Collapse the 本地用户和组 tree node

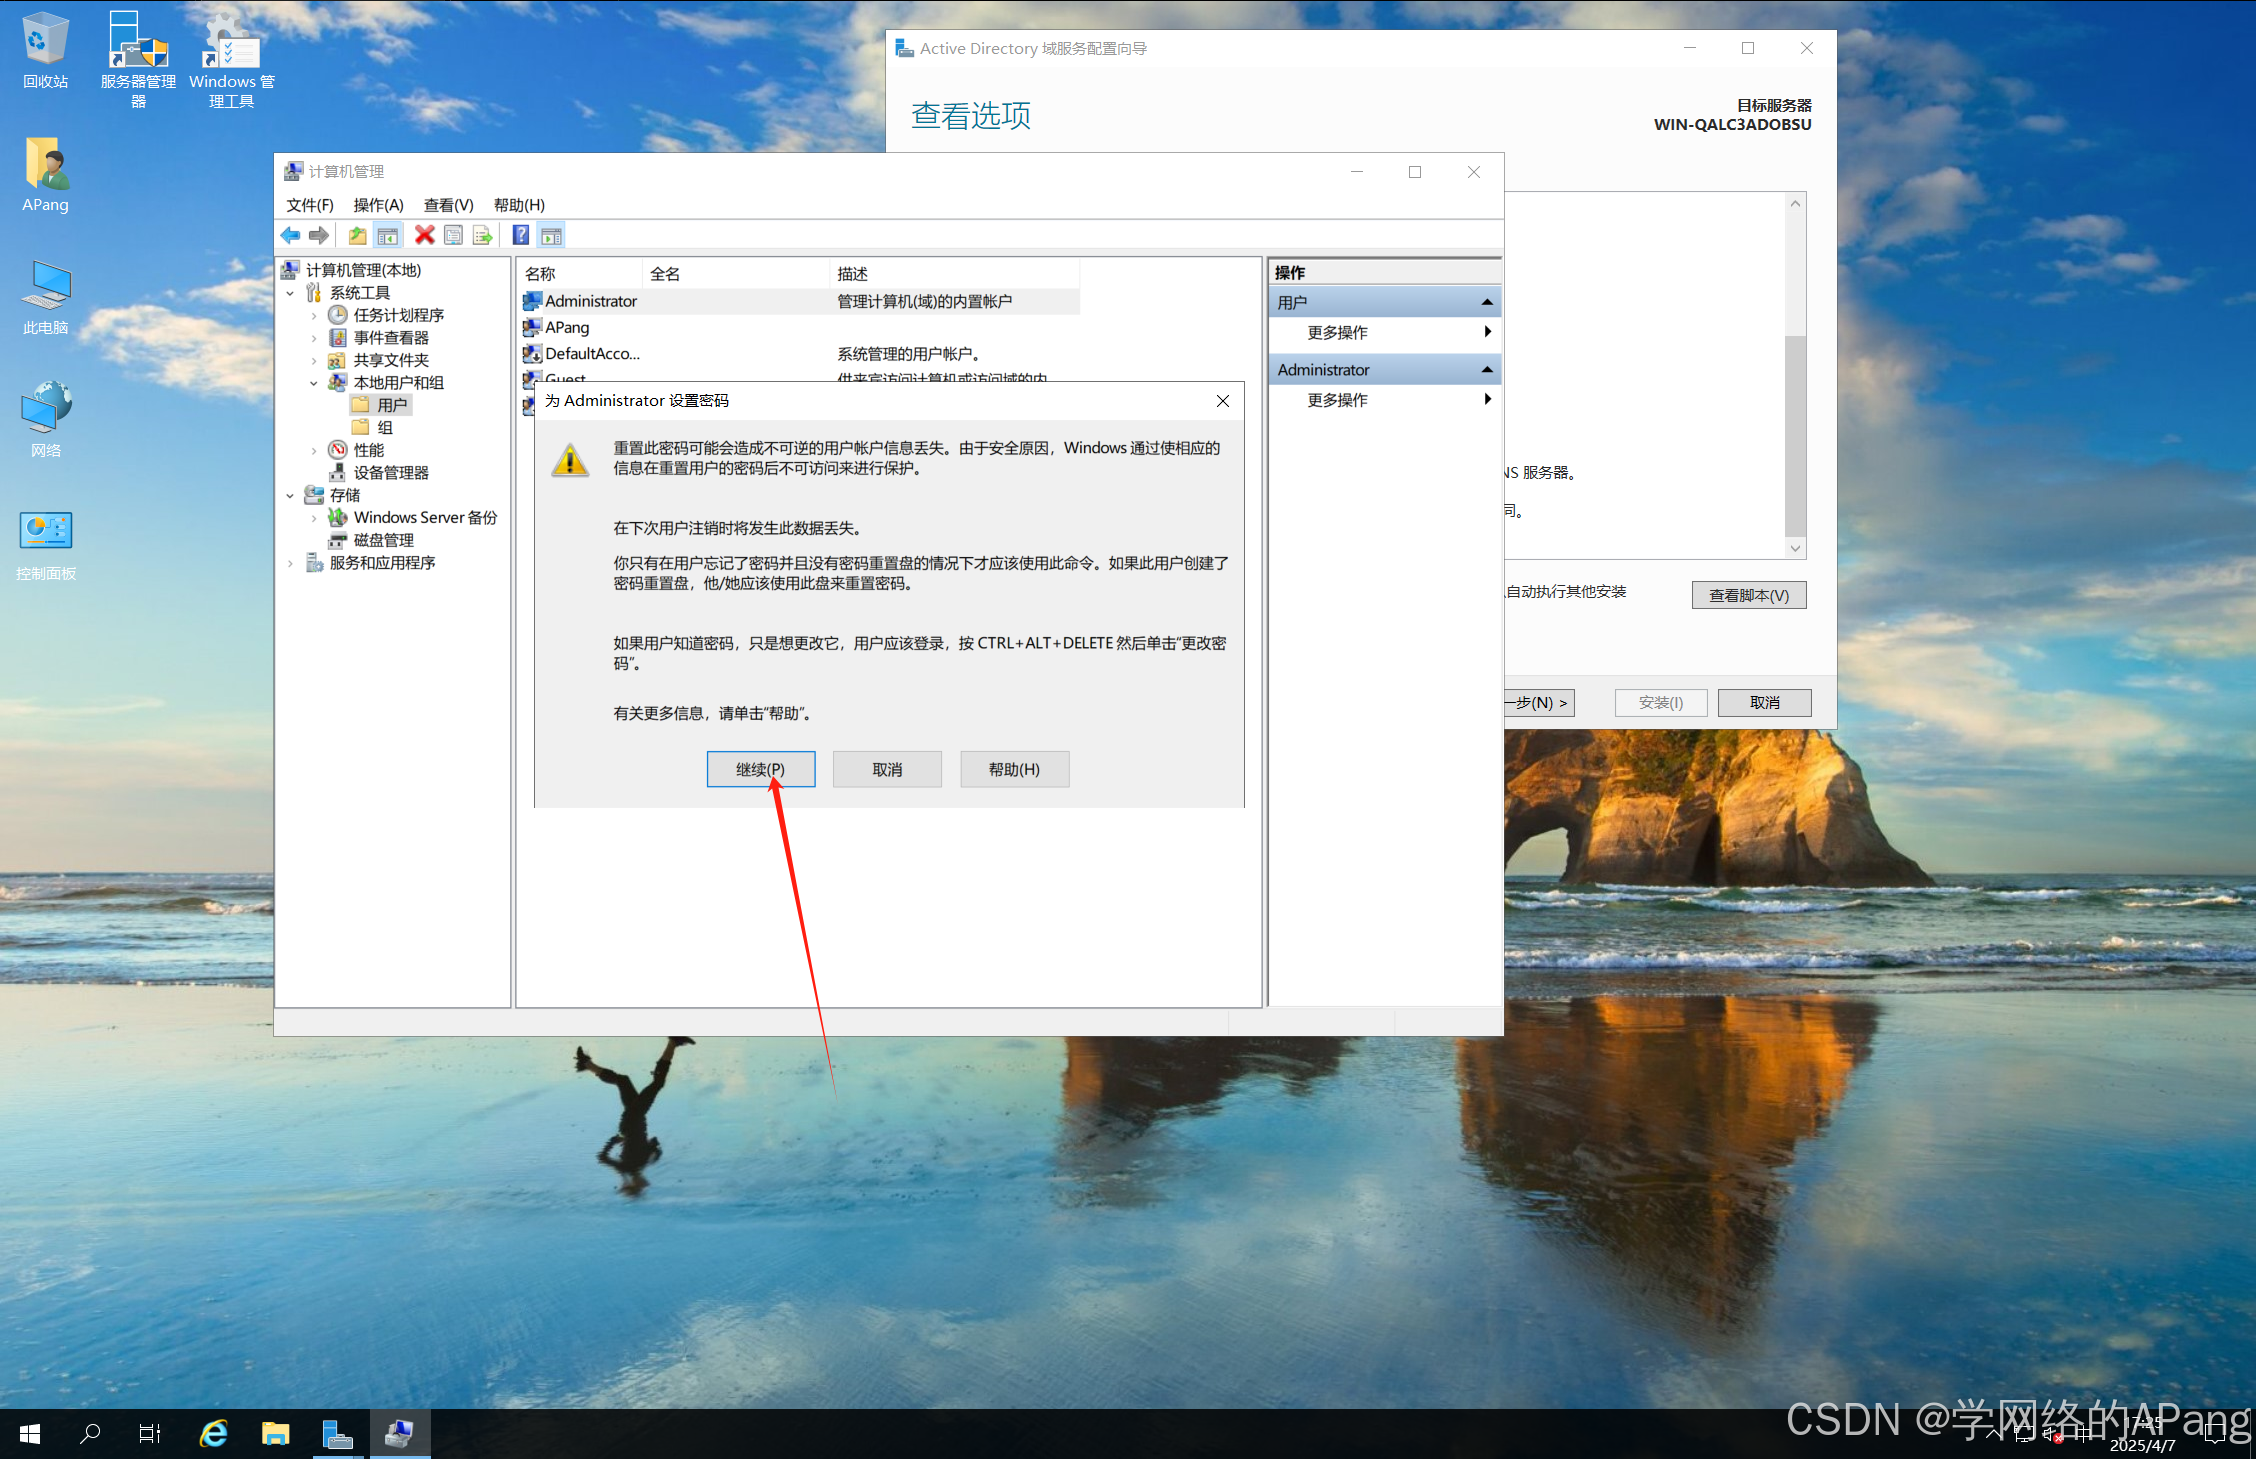tap(314, 383)
